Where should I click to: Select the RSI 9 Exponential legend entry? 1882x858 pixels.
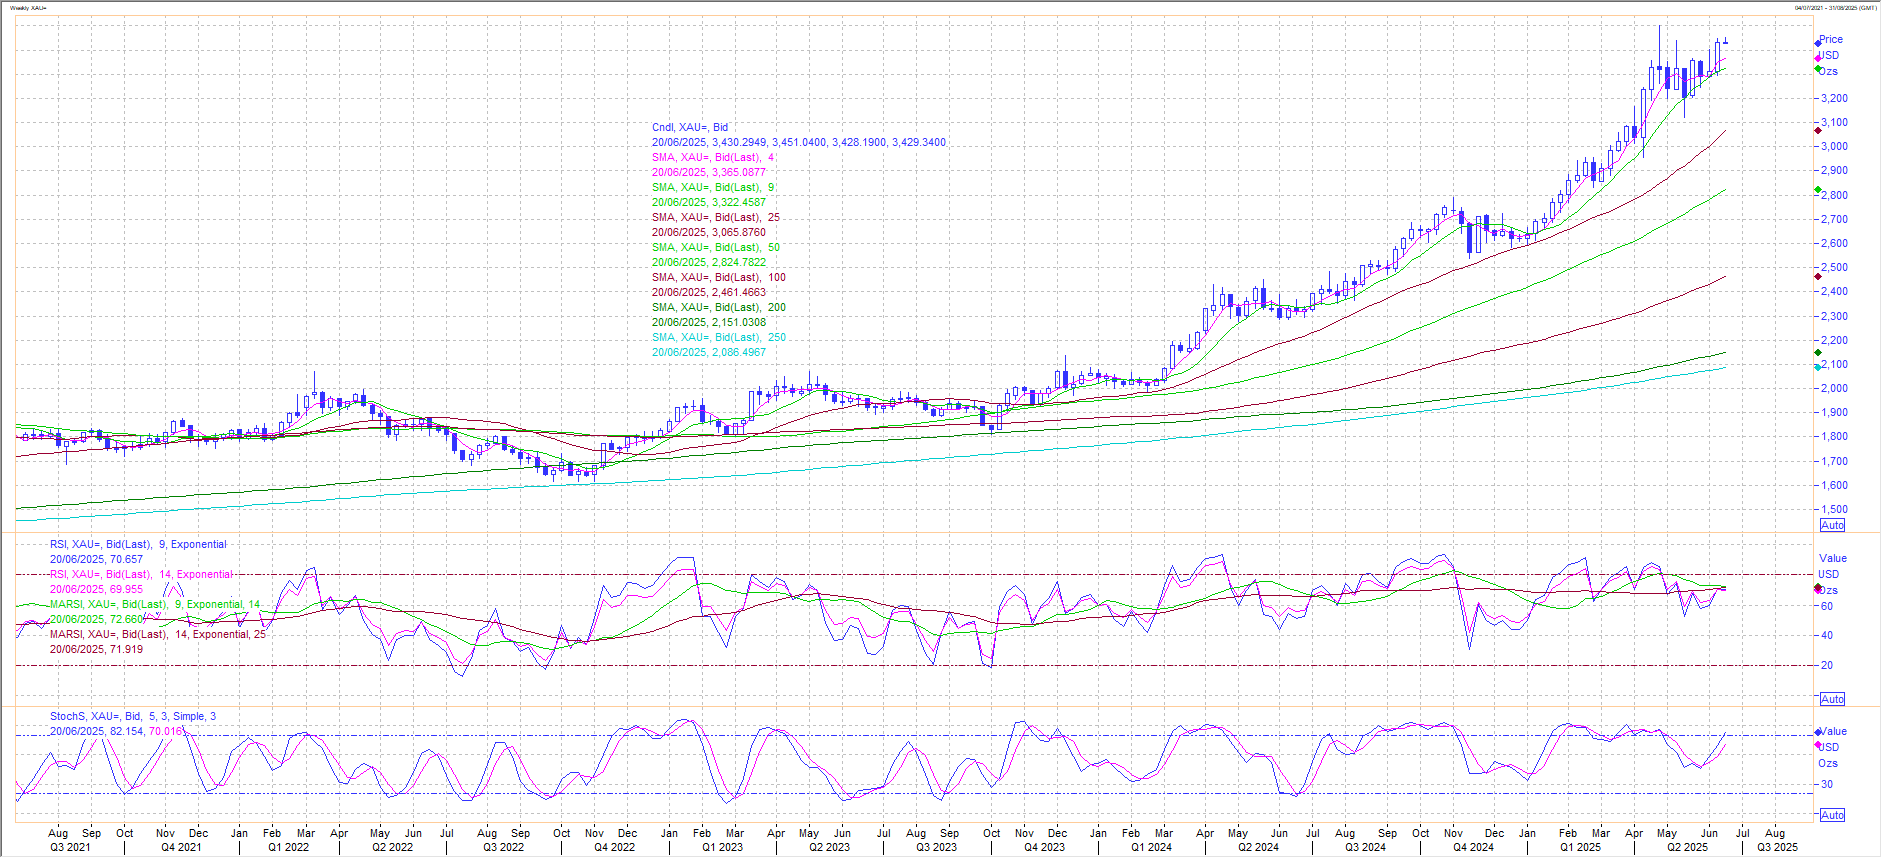(138, 544)
